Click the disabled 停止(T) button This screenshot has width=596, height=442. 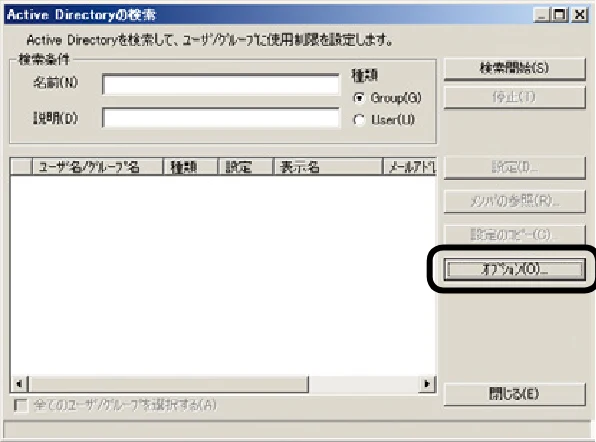tap(514, 97)
